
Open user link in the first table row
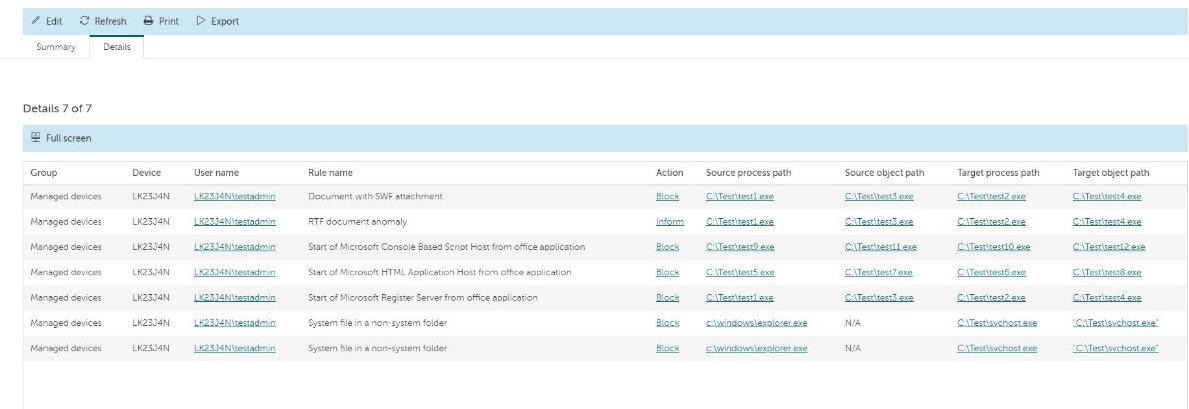[234, 197]
